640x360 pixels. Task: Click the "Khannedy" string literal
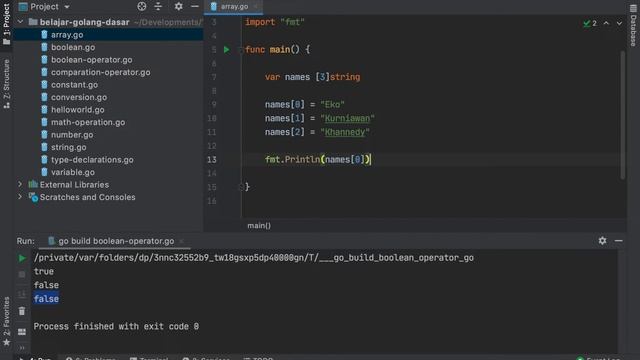point(345,132)
